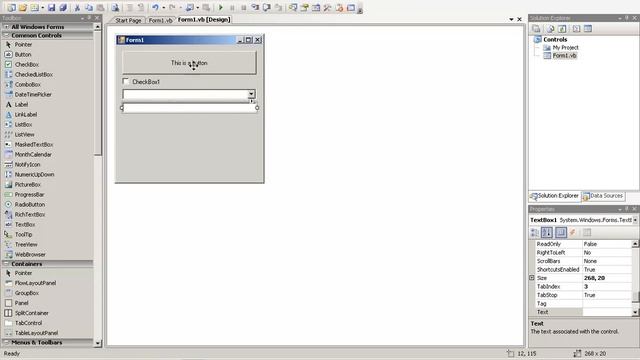Open the Data Sources tab
Viewport: 640px width, 360px height.
602,196
